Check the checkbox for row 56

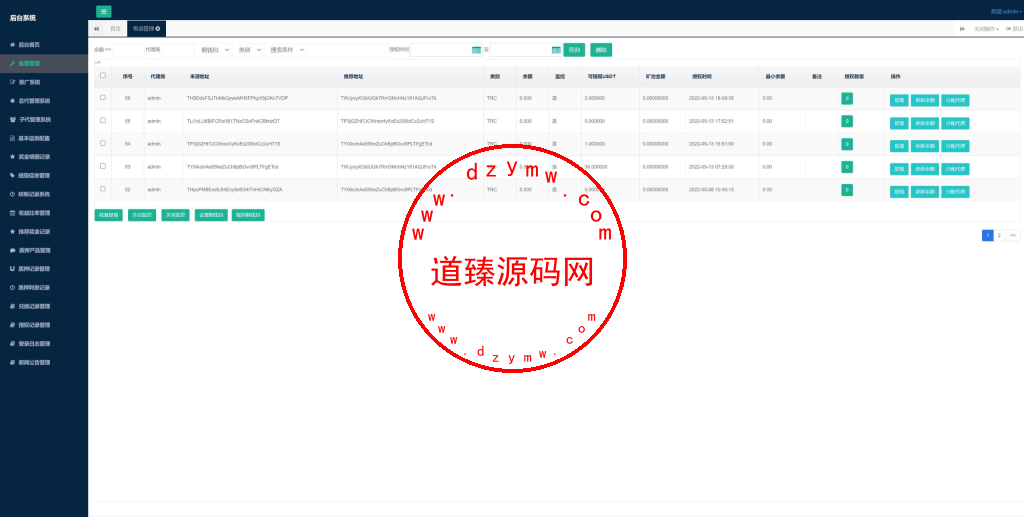103,97
